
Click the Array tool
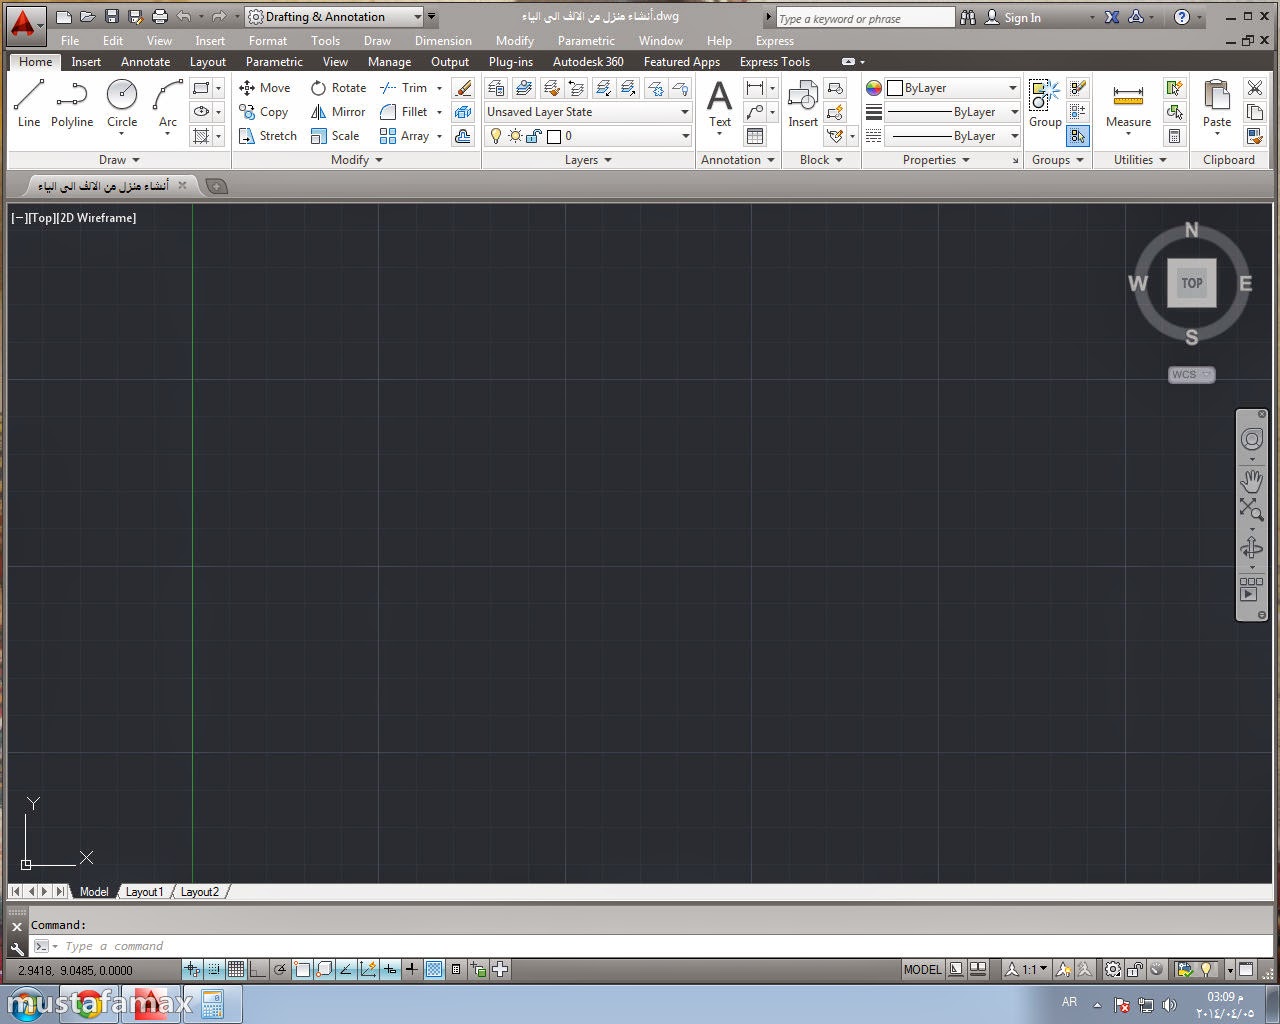pyautogui.click(x=405, y=136)
